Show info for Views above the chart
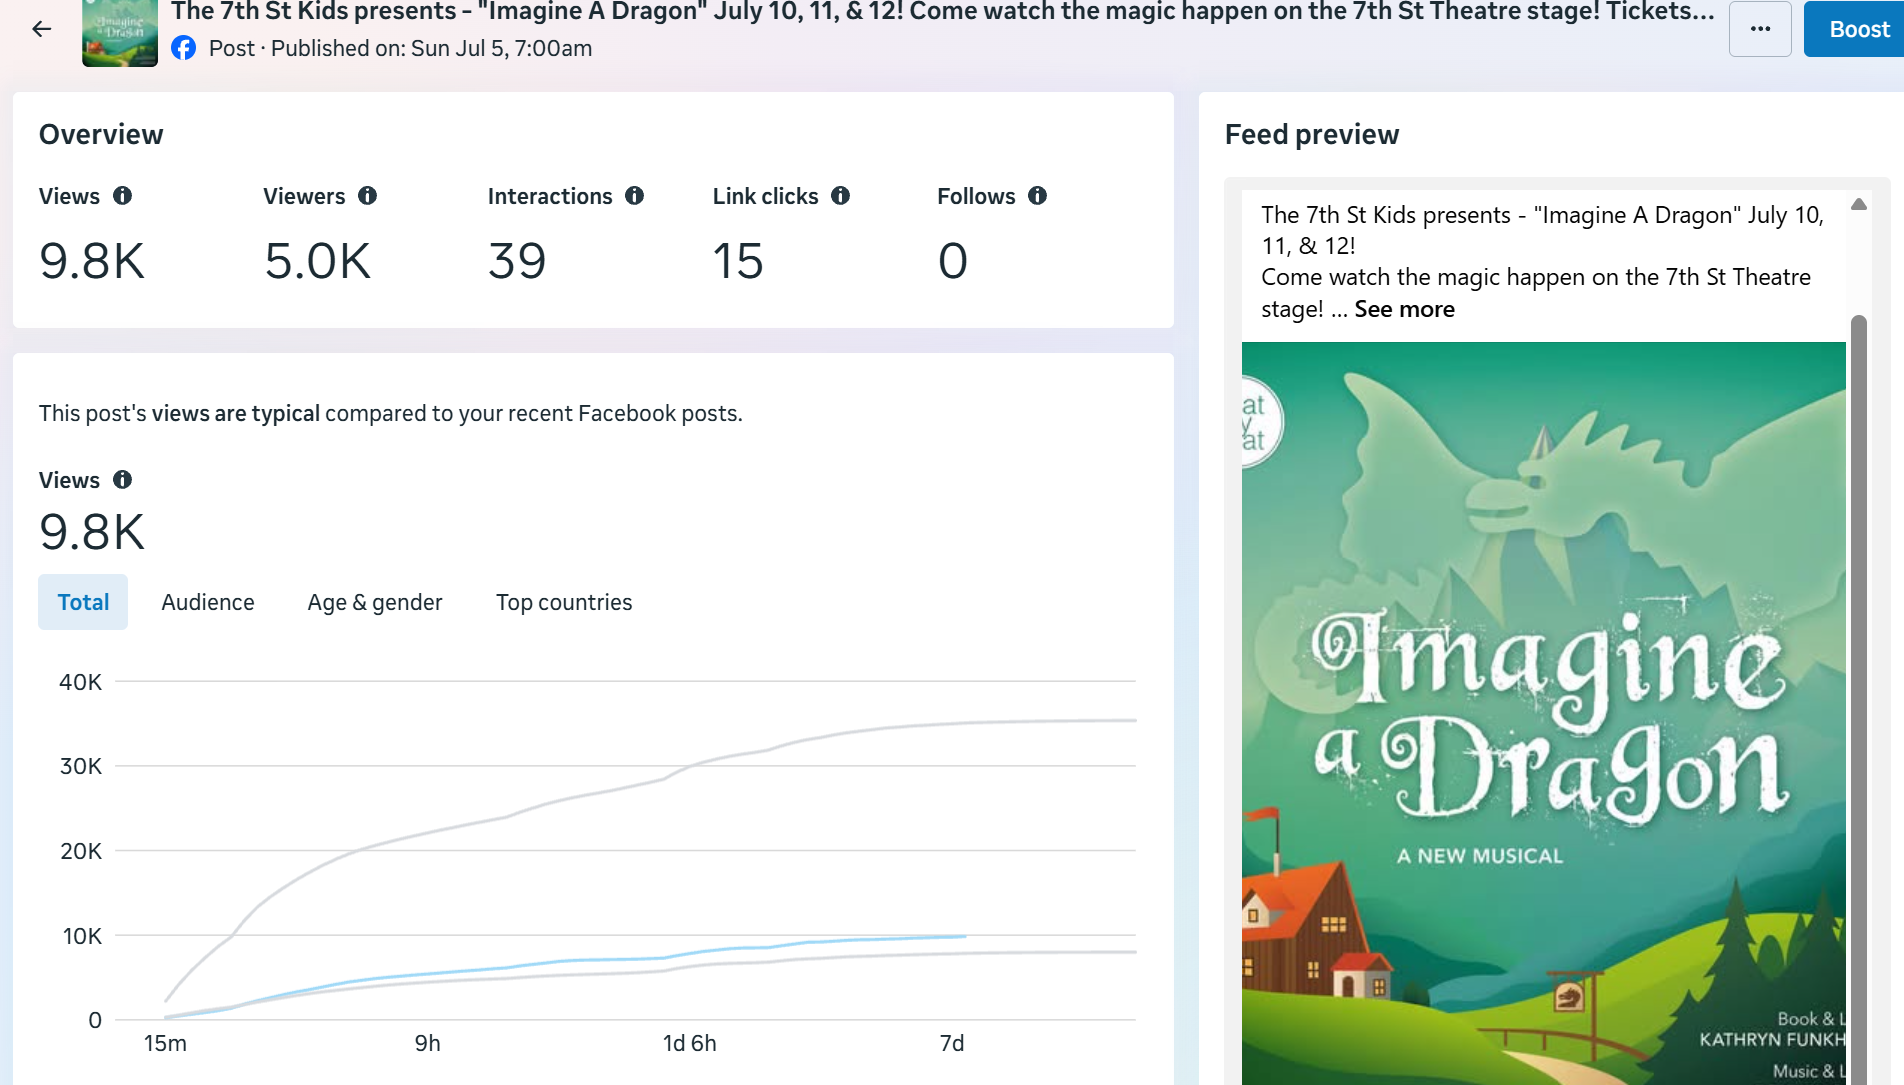1904x1085 pixels. [x=122, y=480]
